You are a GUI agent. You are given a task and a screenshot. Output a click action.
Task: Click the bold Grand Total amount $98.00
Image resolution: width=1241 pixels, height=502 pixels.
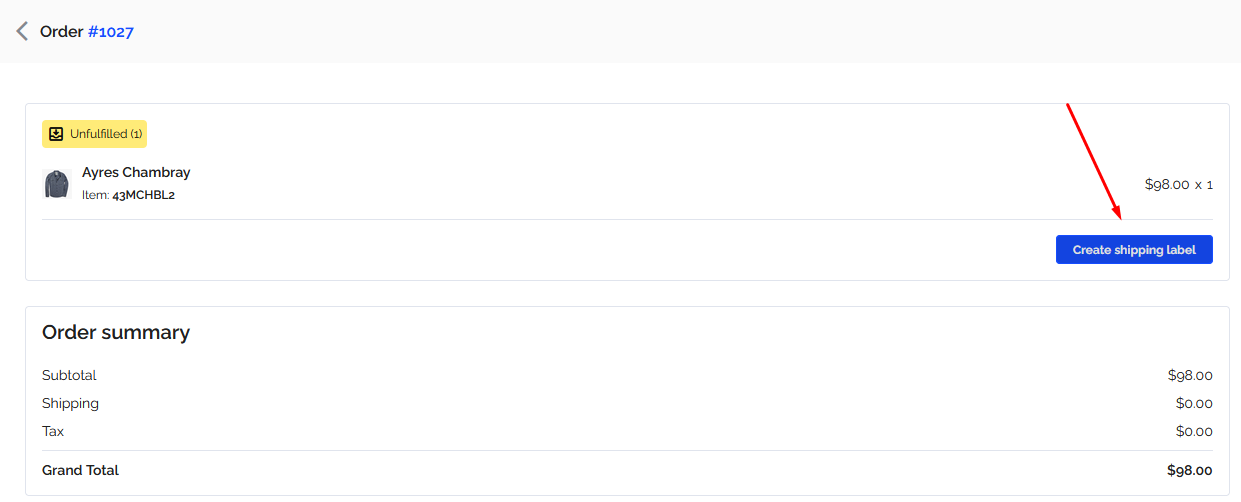pyautogui.click(x=1190, y=470)
